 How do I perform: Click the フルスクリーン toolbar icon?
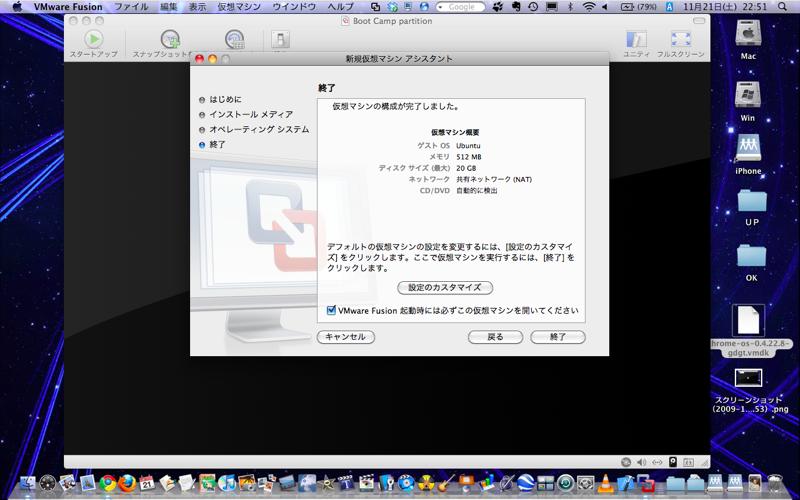click(x=681, y=40)
